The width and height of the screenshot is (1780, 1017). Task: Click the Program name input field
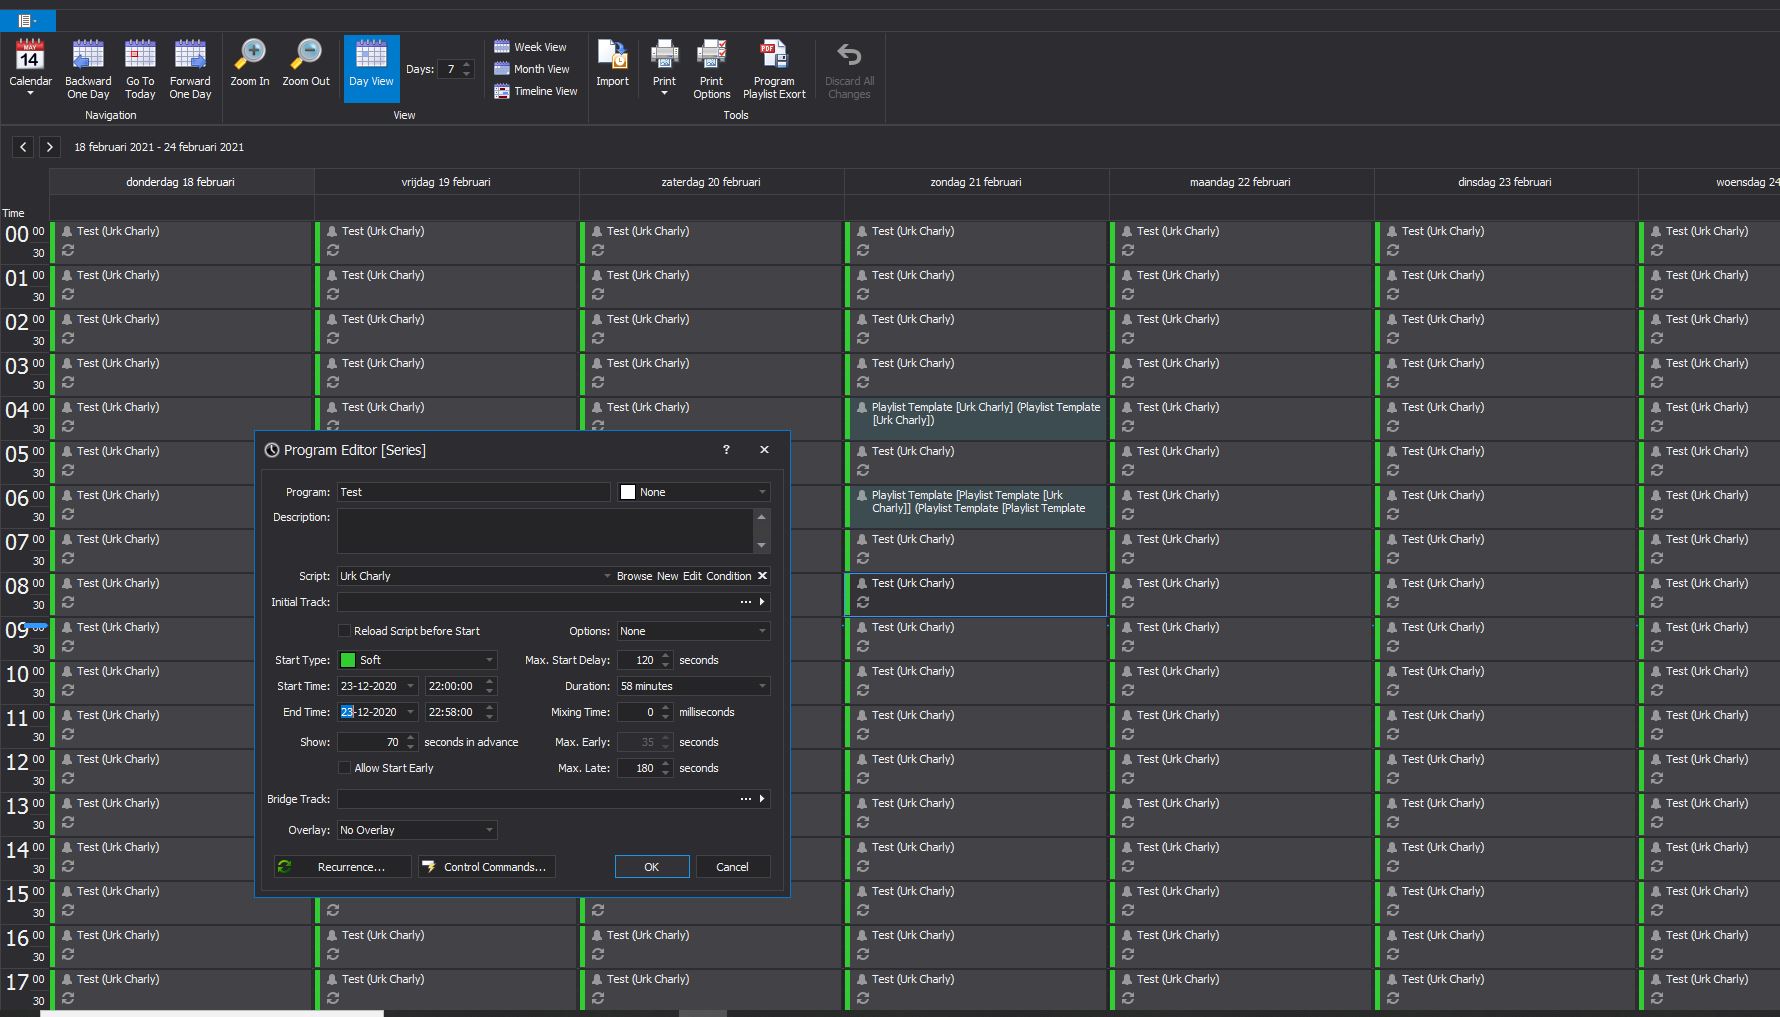coord(473,492)
